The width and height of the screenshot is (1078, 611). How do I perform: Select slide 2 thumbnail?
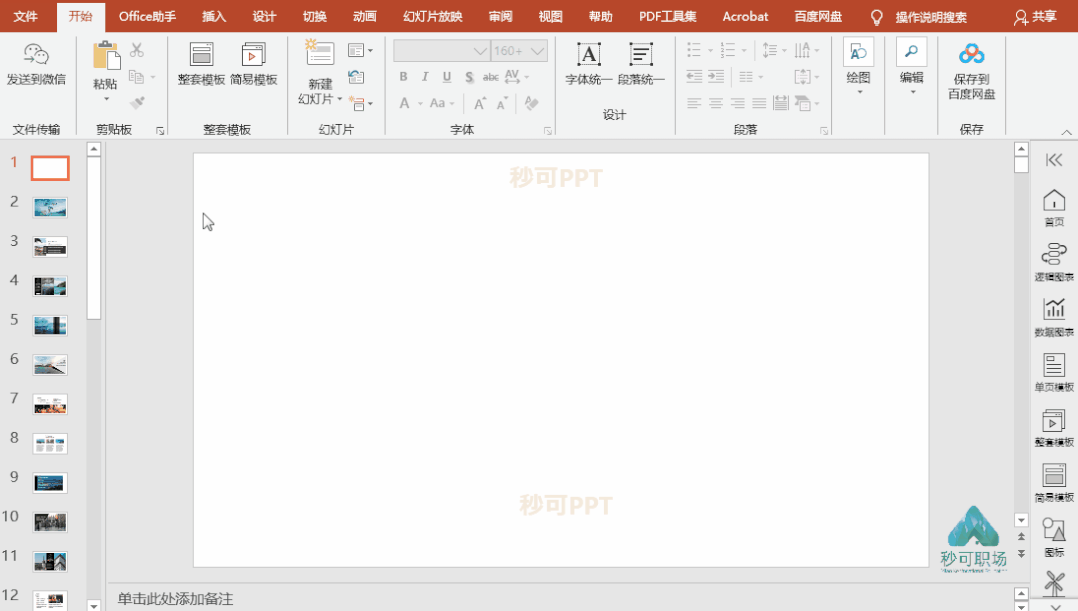(50, 208)
